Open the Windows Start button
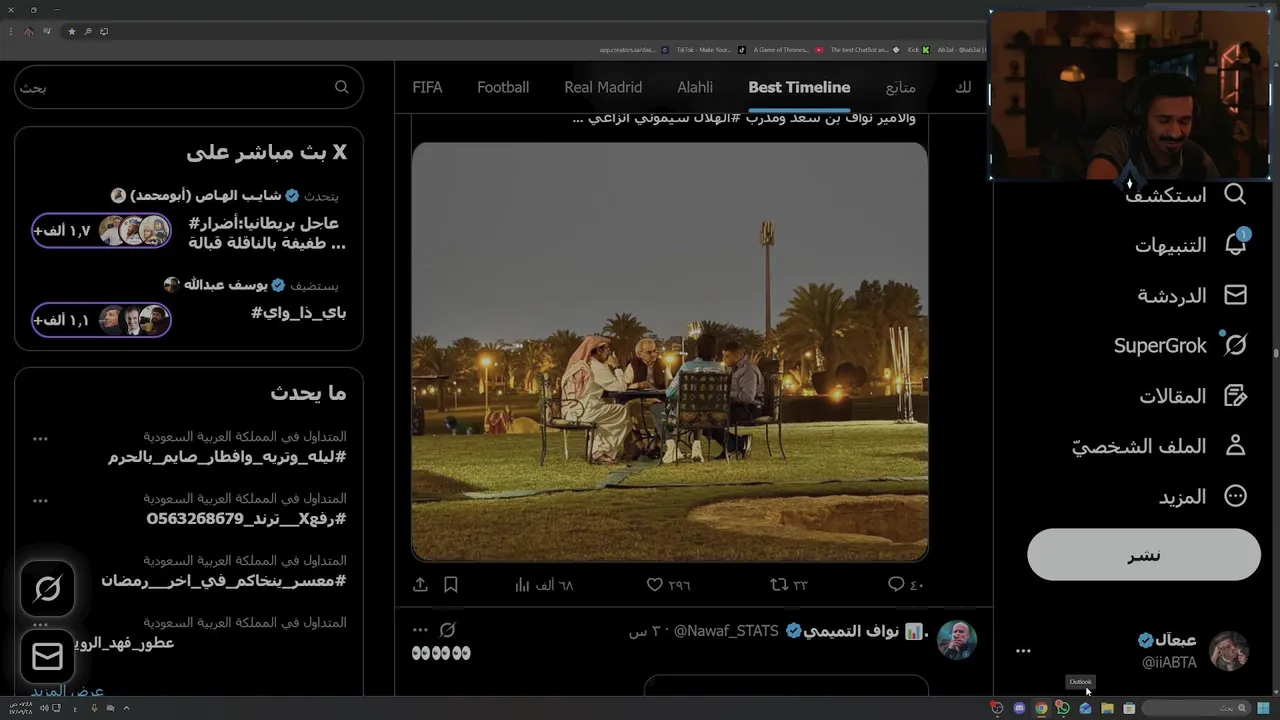Image resolution: width=1280 pixels, height=720 pixels. click(x=1264, y=708)
